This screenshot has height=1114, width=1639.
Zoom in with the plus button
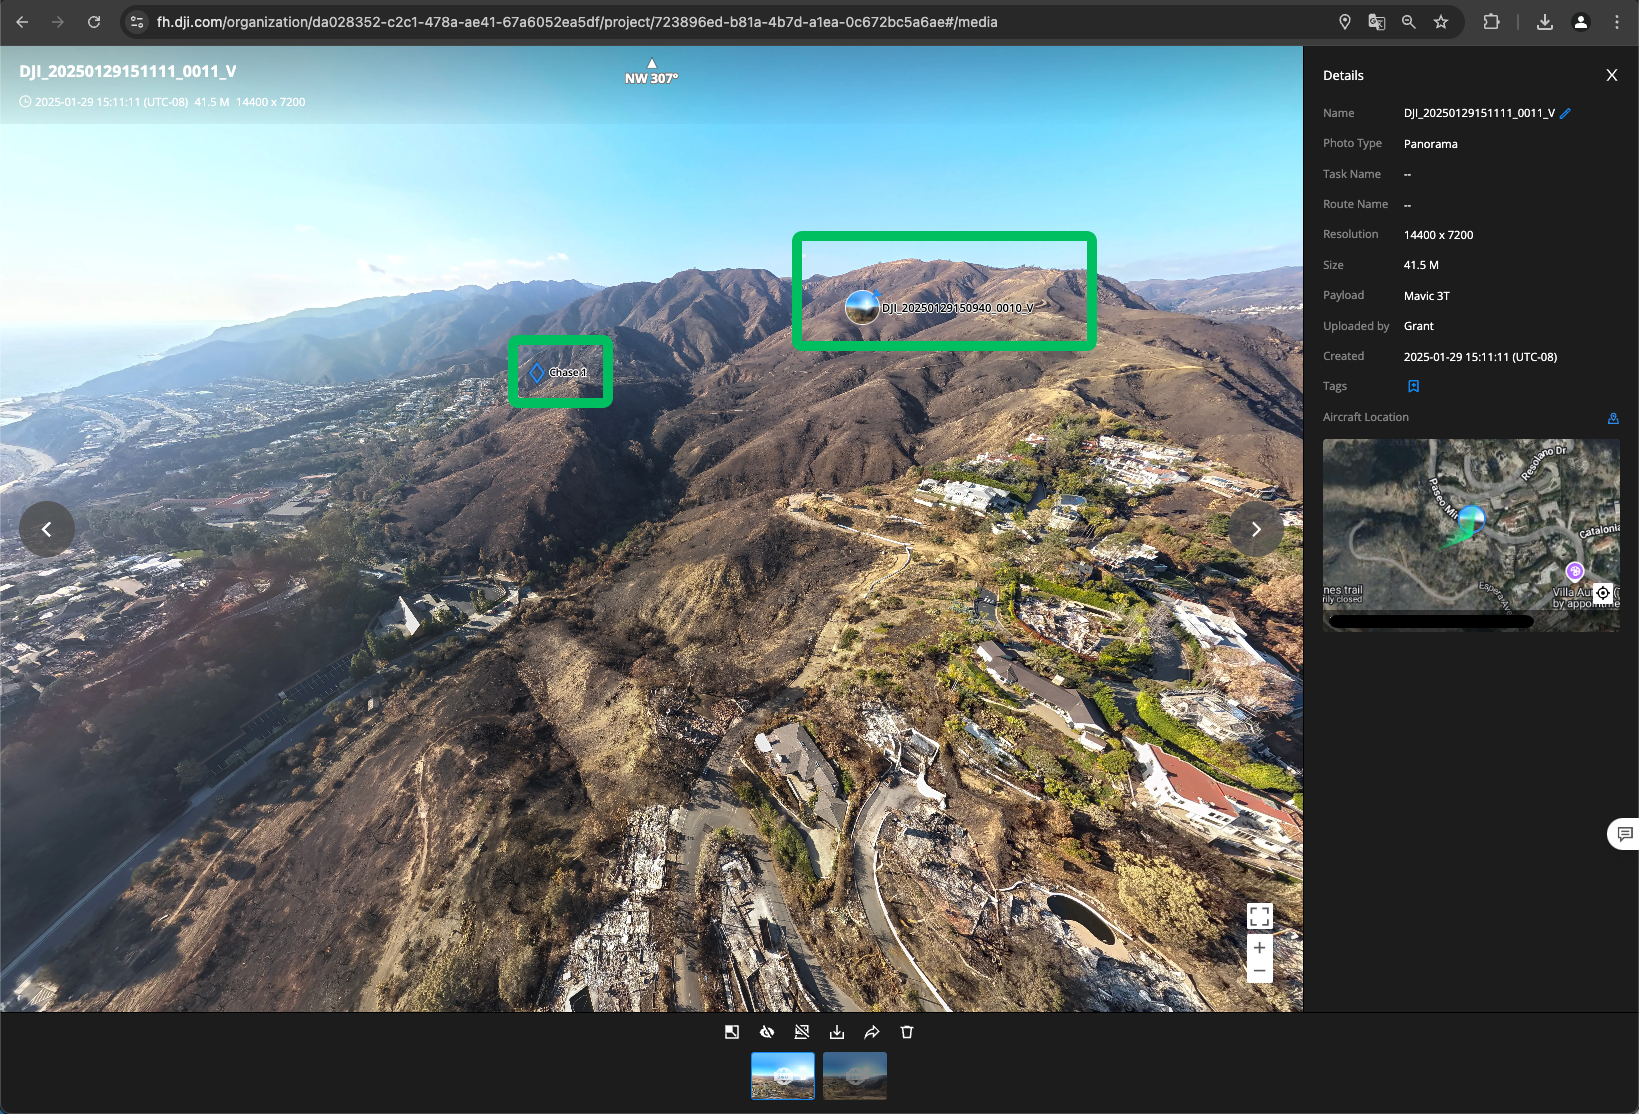click(1260, 947)
